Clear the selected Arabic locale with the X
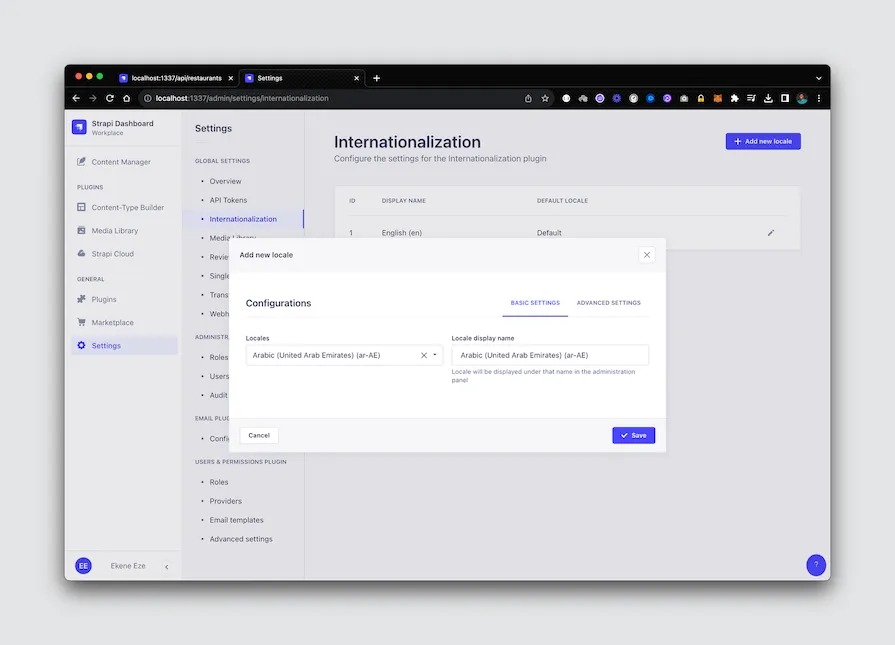 pyautogui.click(x=422, y=355)
